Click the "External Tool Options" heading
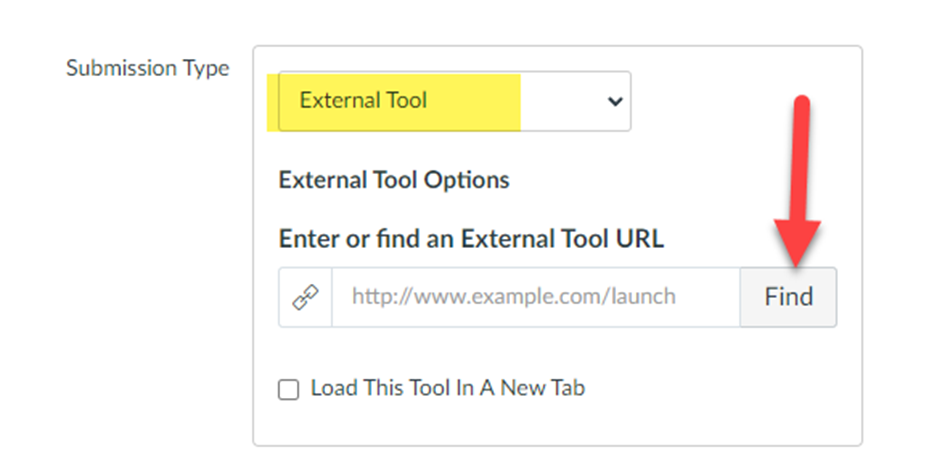Image resolution: width=929 pixels, height=466 pixels. (394, 180)
